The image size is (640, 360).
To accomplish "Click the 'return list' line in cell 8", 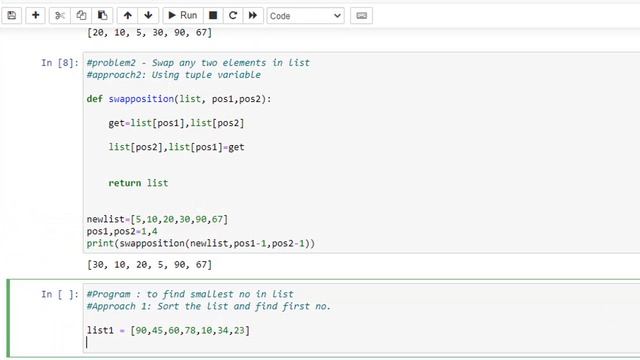I will [138, 183].
